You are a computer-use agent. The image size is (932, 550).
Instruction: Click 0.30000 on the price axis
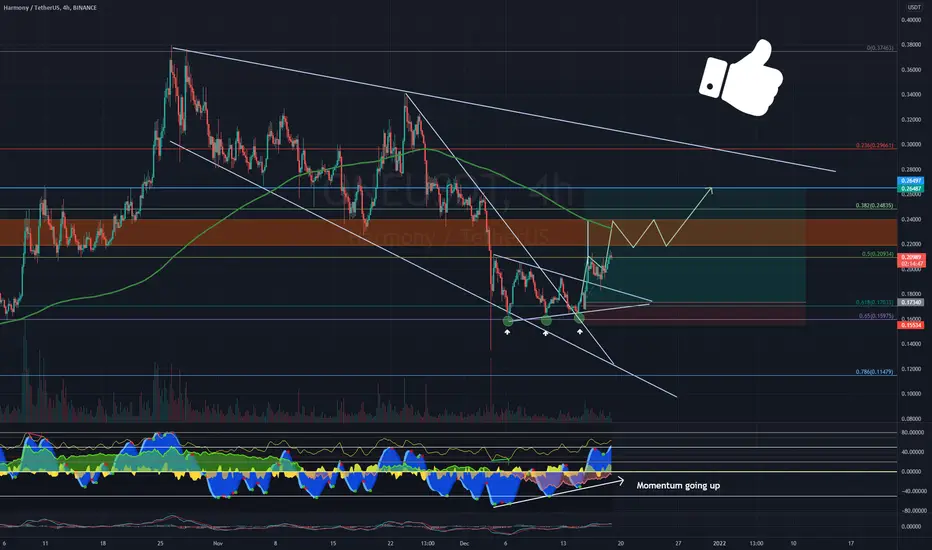point(911,144)
